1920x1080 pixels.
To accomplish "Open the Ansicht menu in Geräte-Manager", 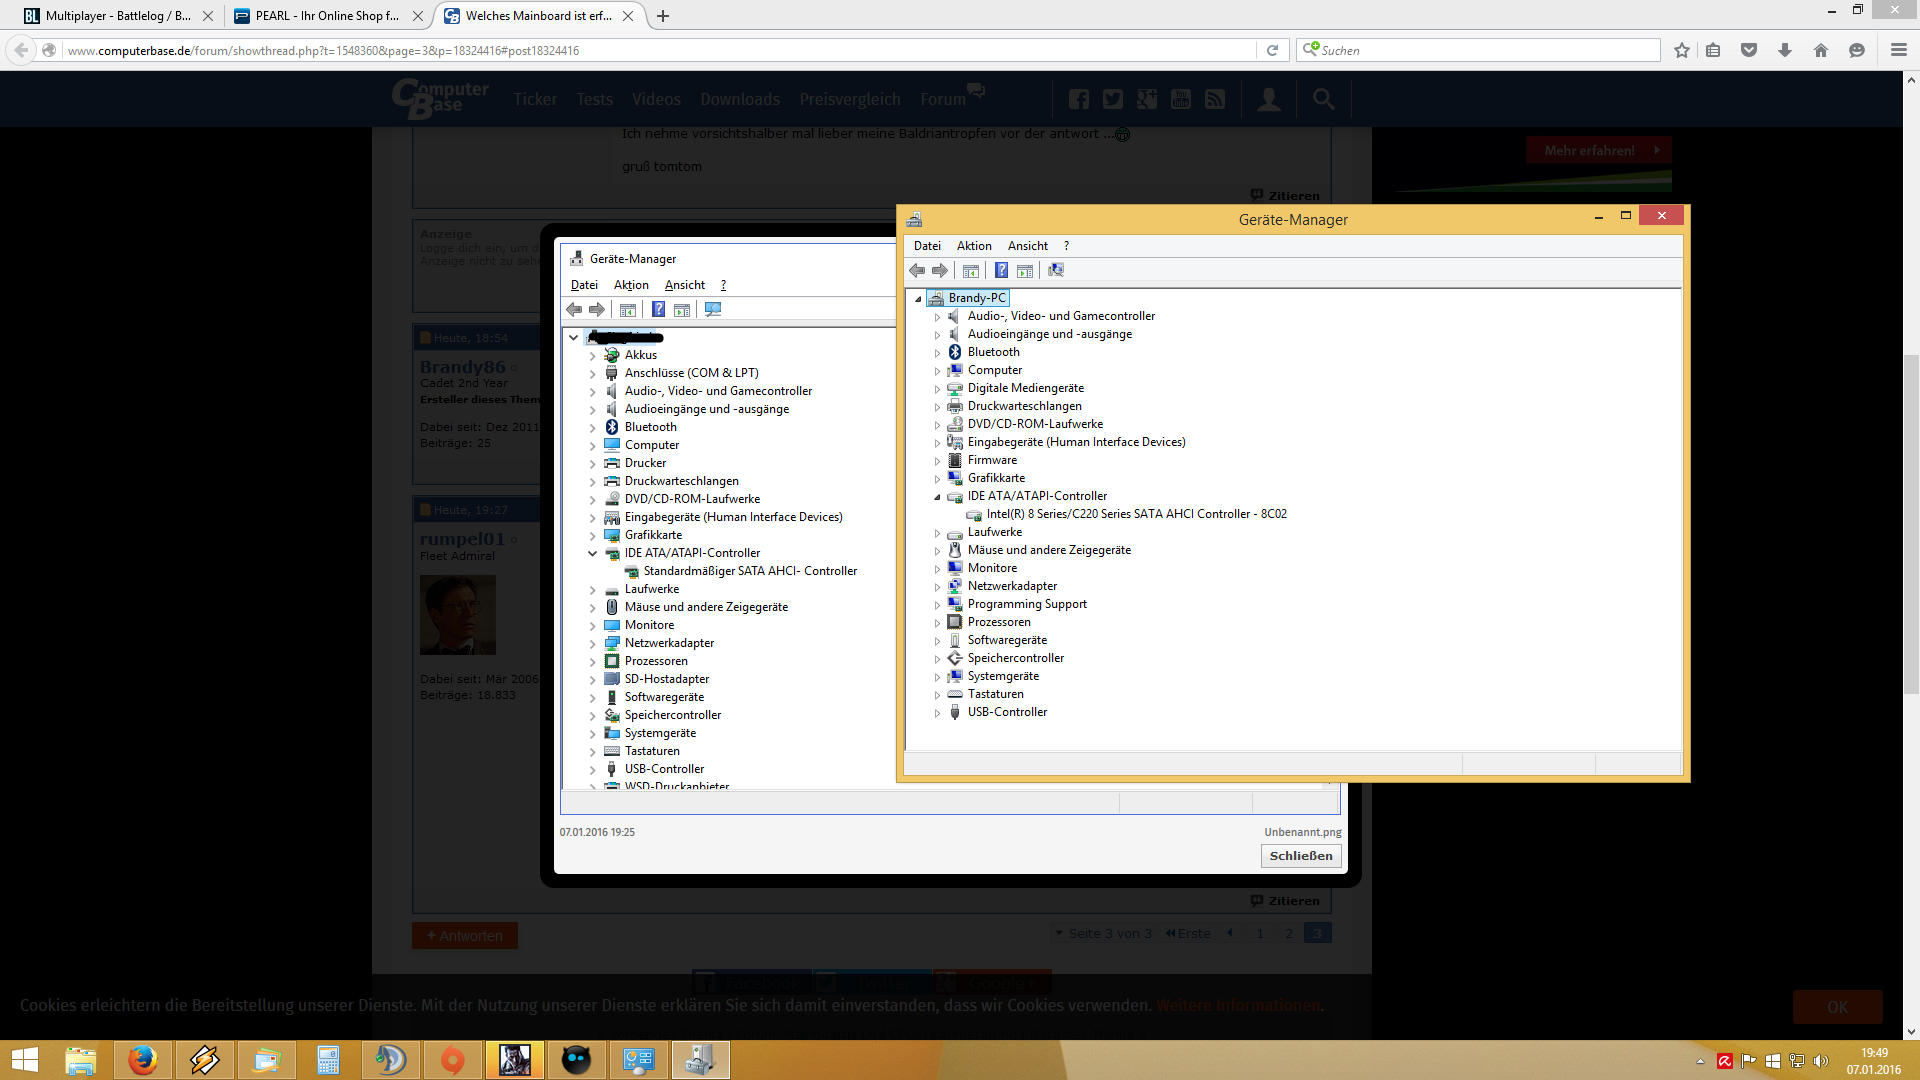I will pyautogui.click(x=1027, y=246).
